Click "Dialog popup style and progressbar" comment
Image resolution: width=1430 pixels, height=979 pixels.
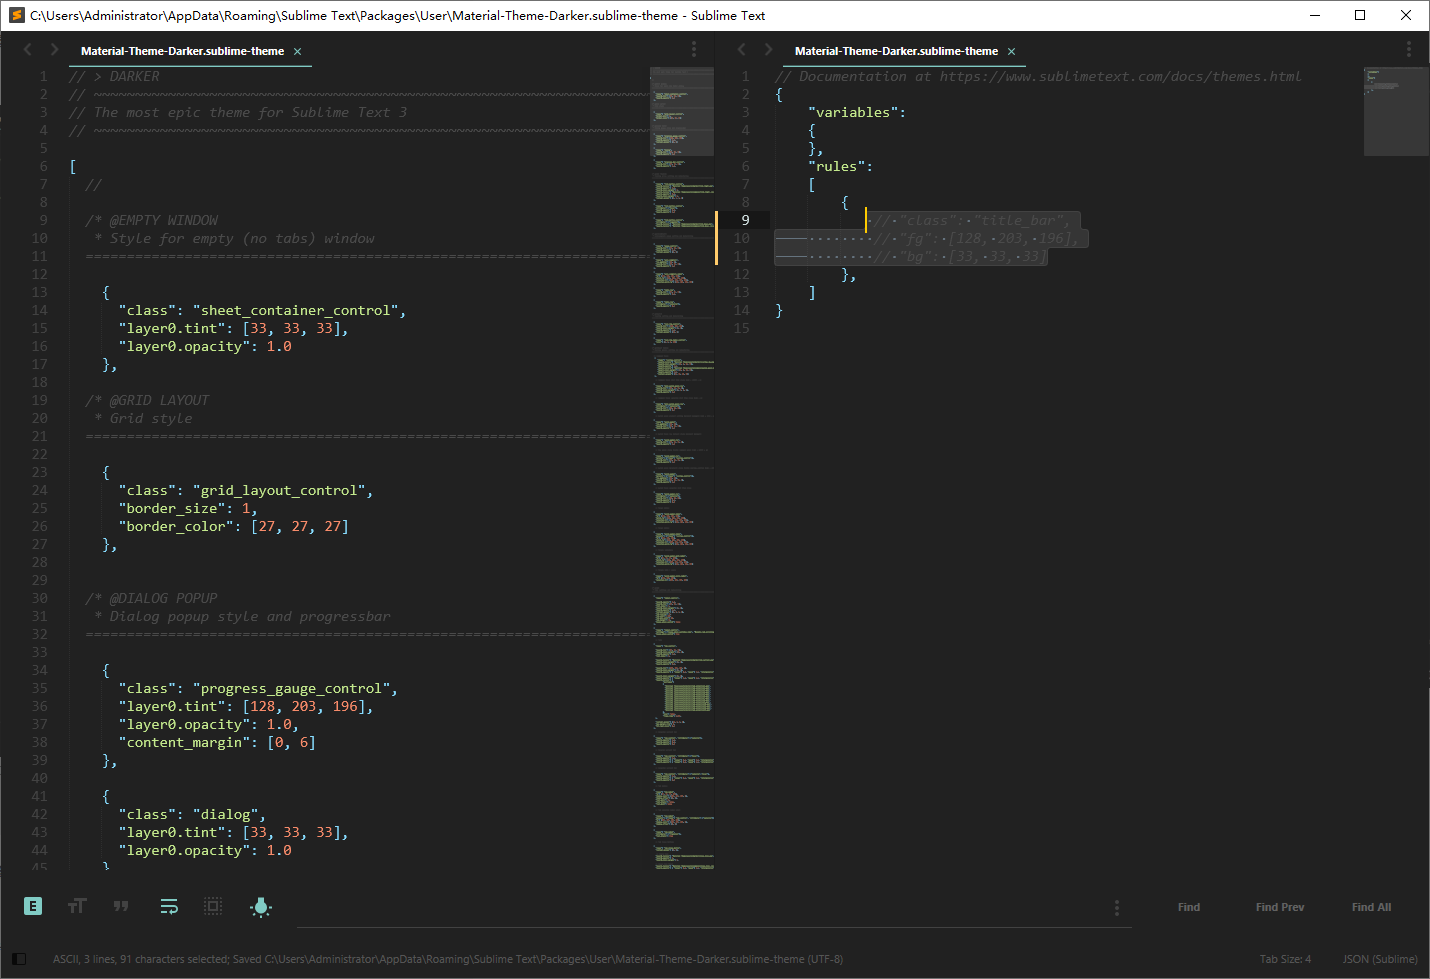coord(250,616)
